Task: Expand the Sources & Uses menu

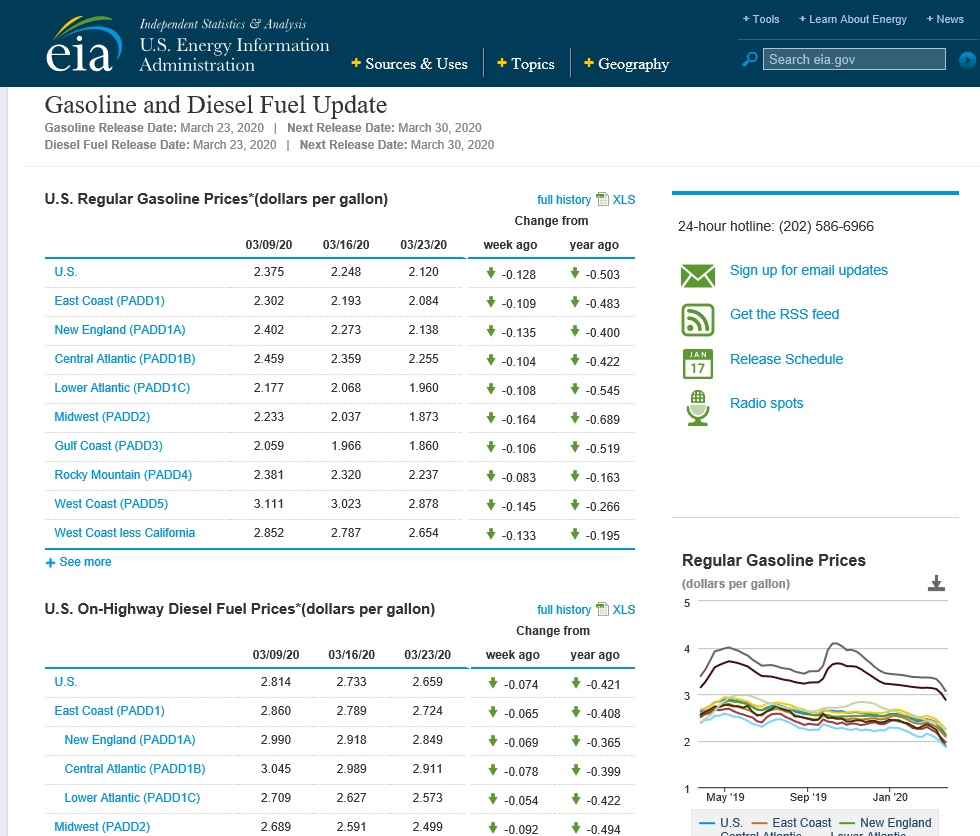Action: coord(409,64)
